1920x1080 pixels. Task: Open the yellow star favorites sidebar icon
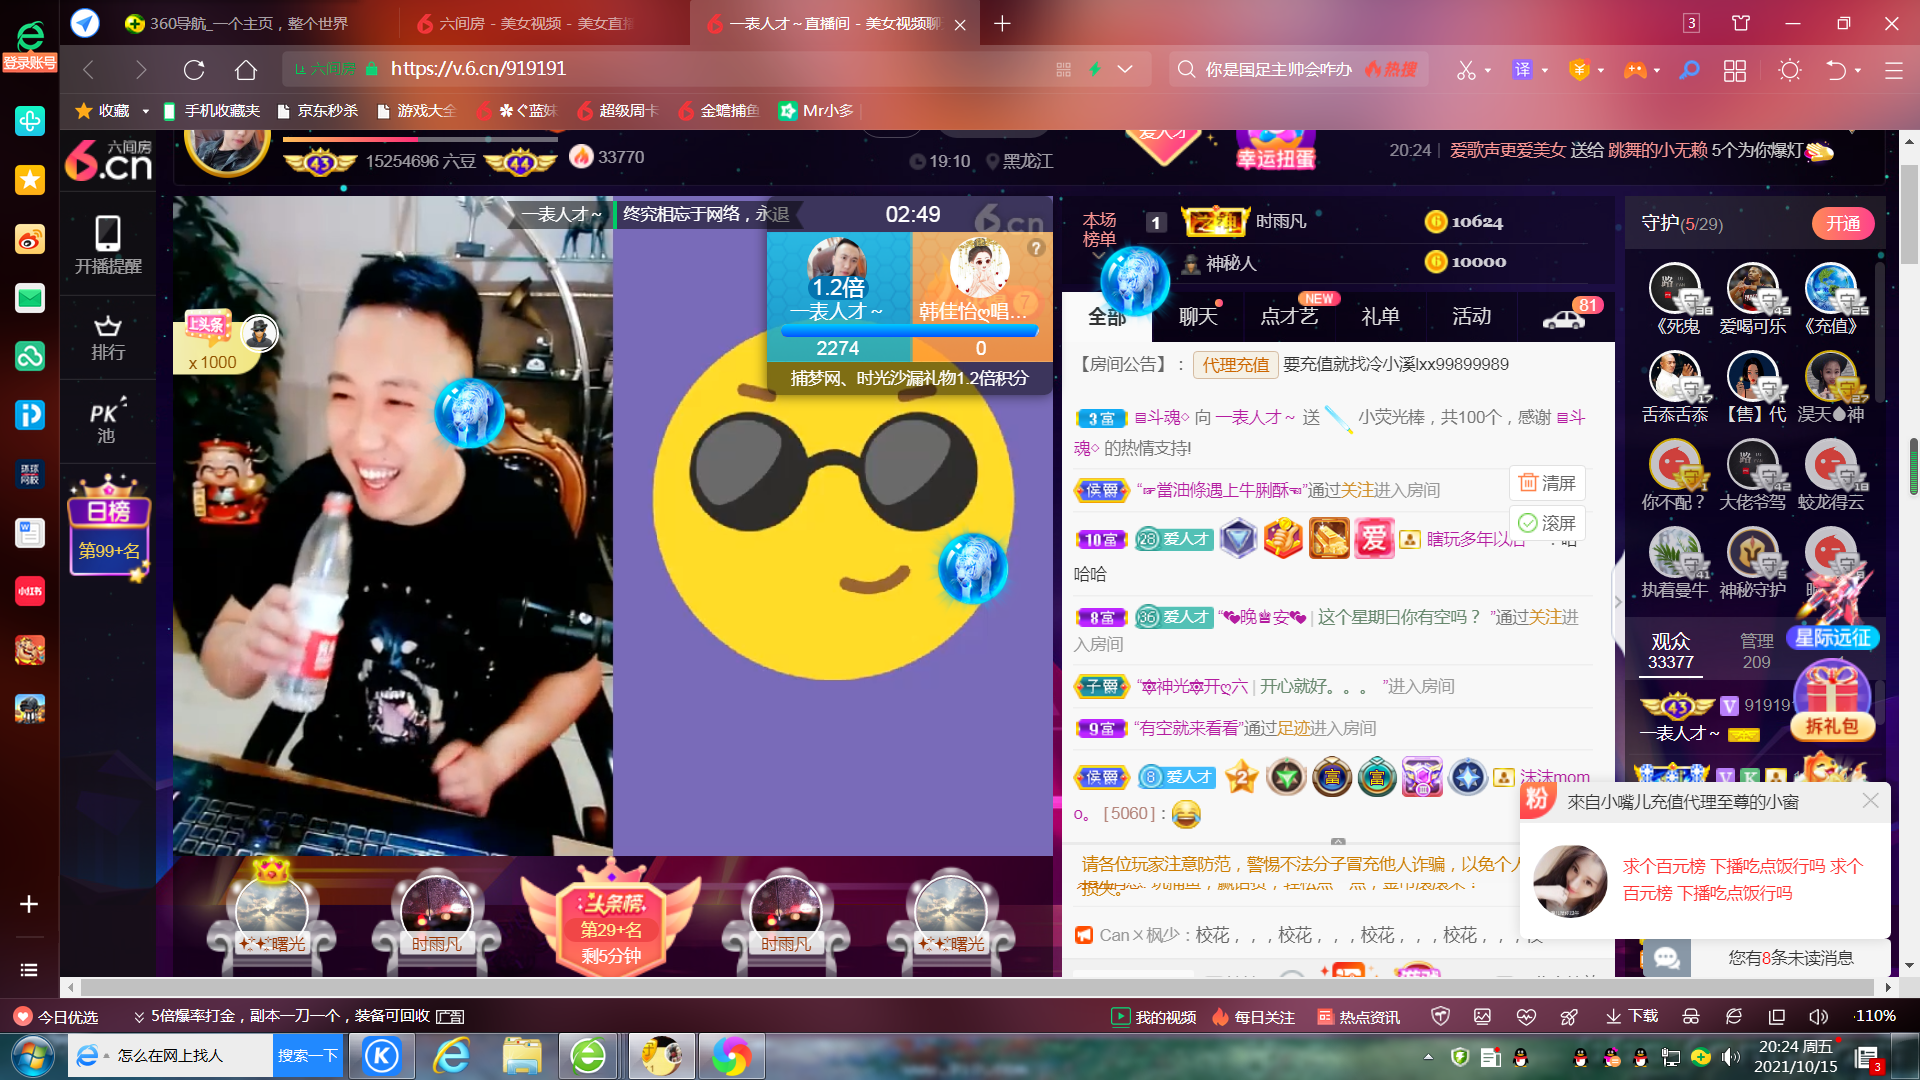click(x=29, y=180)
